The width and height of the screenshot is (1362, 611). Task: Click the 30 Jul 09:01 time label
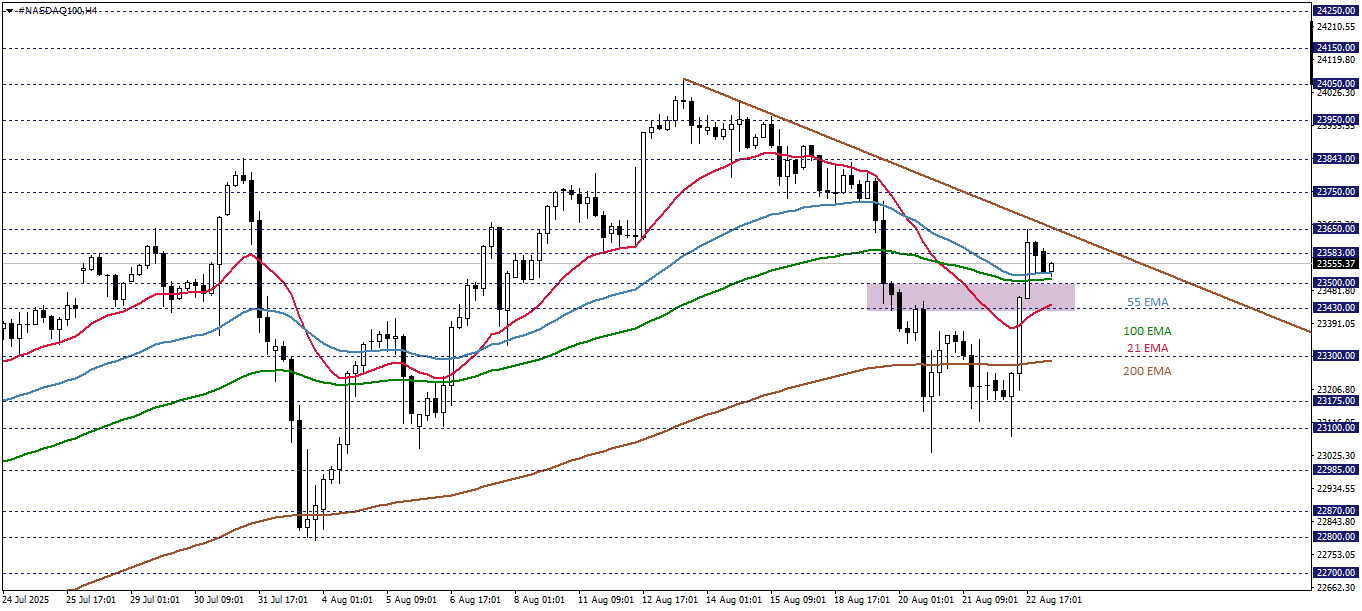pos(218,601)
